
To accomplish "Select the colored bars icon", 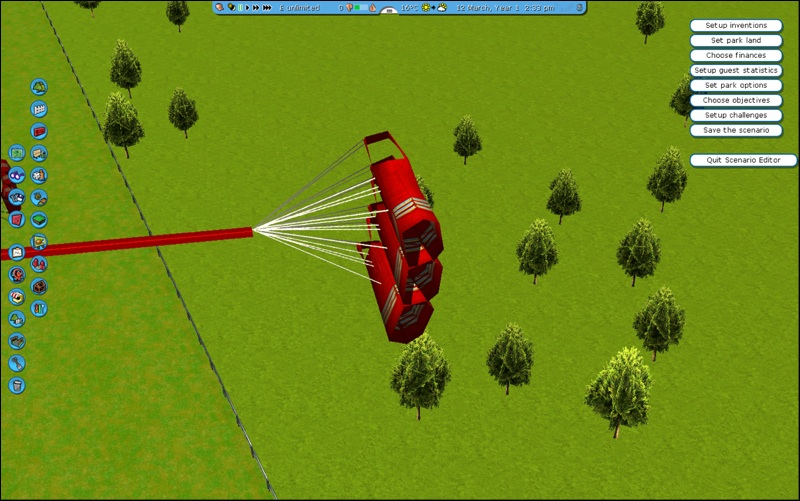I will pos(39,309).
